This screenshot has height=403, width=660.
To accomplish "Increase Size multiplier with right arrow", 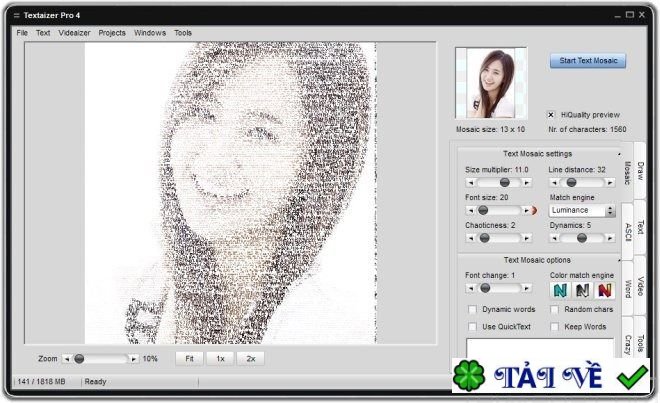I will coord(526,183).
